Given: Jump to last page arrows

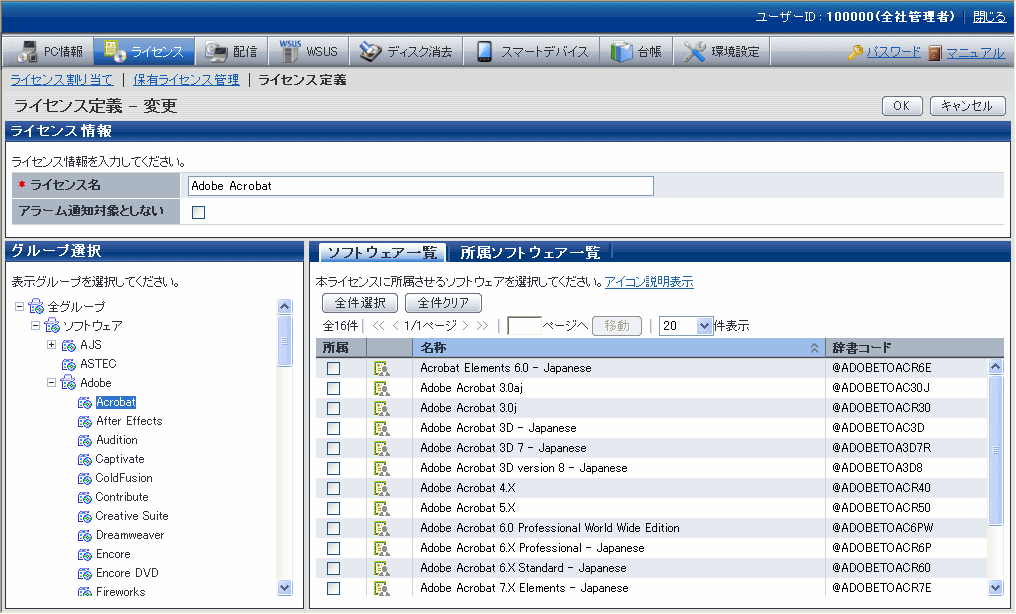Looking at the screenshot, I should pos(482,326).
